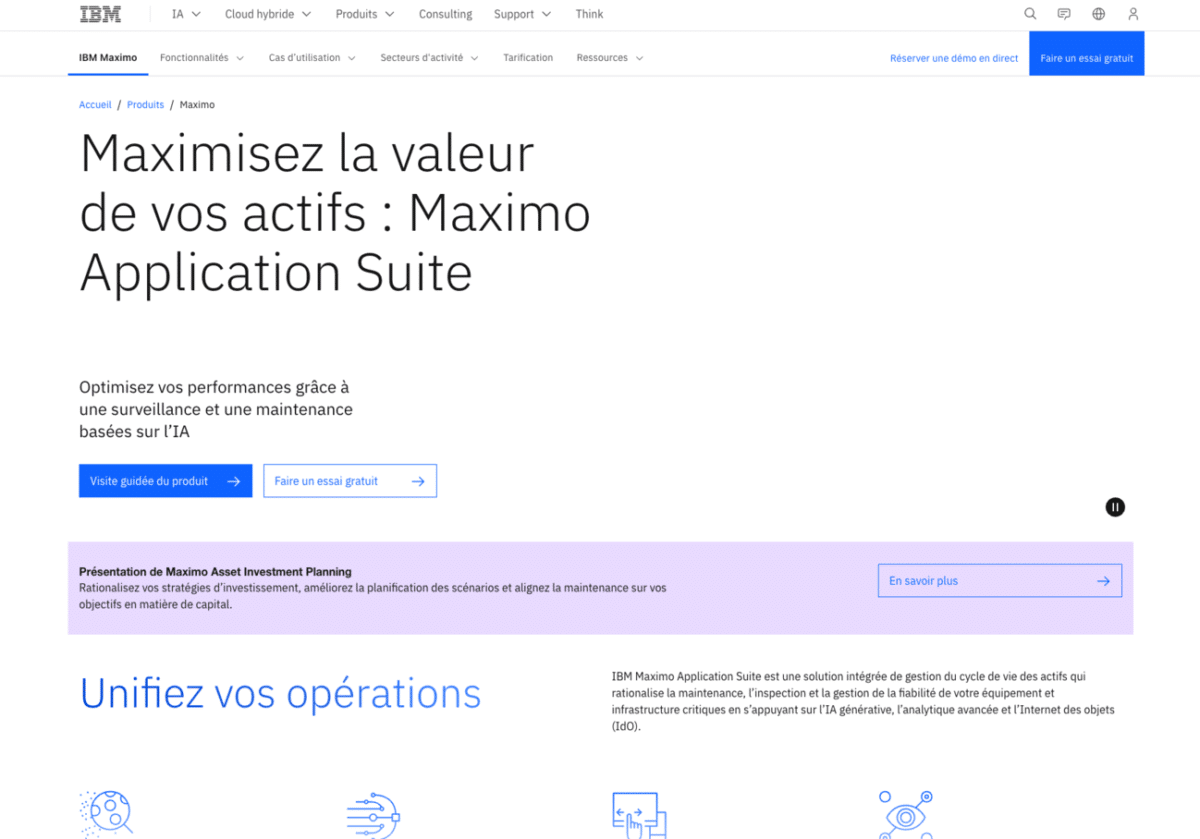Open the Secteurs d'activité dropdown

pyautogui.click(x=429, y=57)
